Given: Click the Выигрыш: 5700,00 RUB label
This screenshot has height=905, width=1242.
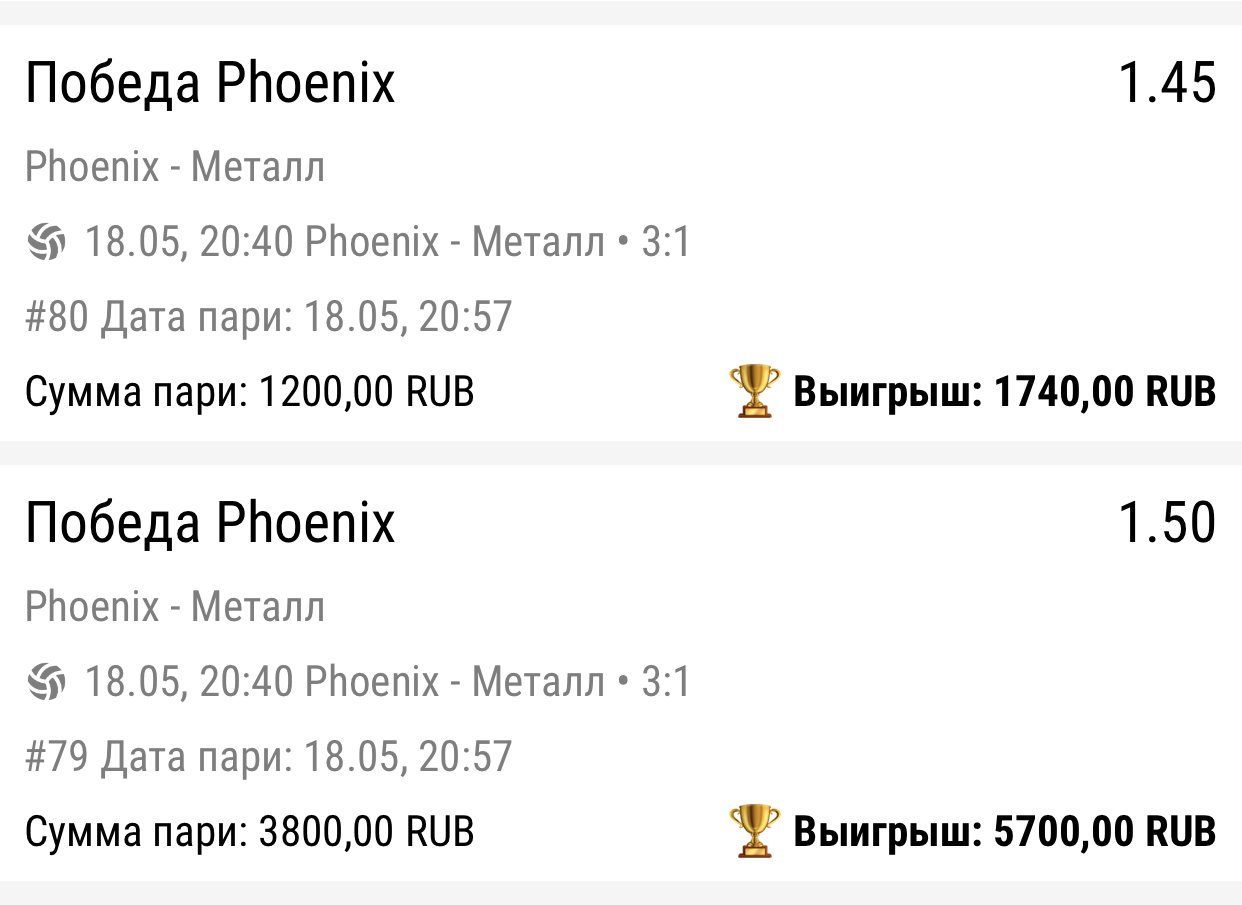Looking at the screenshot, I should point(1004,833).
